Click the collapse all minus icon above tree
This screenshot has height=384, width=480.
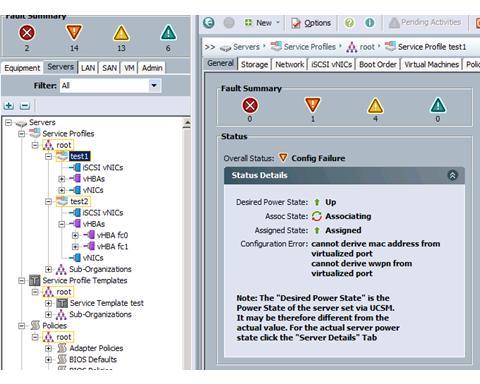[25, 106]
